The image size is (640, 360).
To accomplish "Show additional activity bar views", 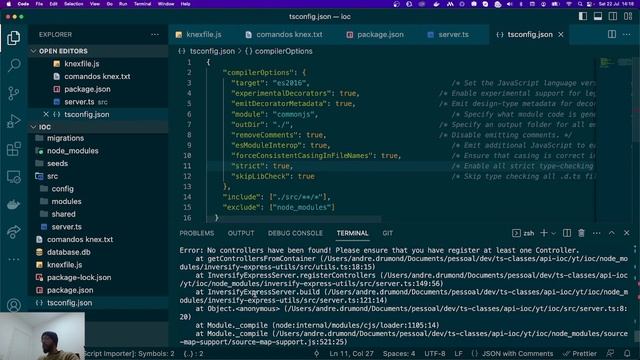I will pos(13,259).
